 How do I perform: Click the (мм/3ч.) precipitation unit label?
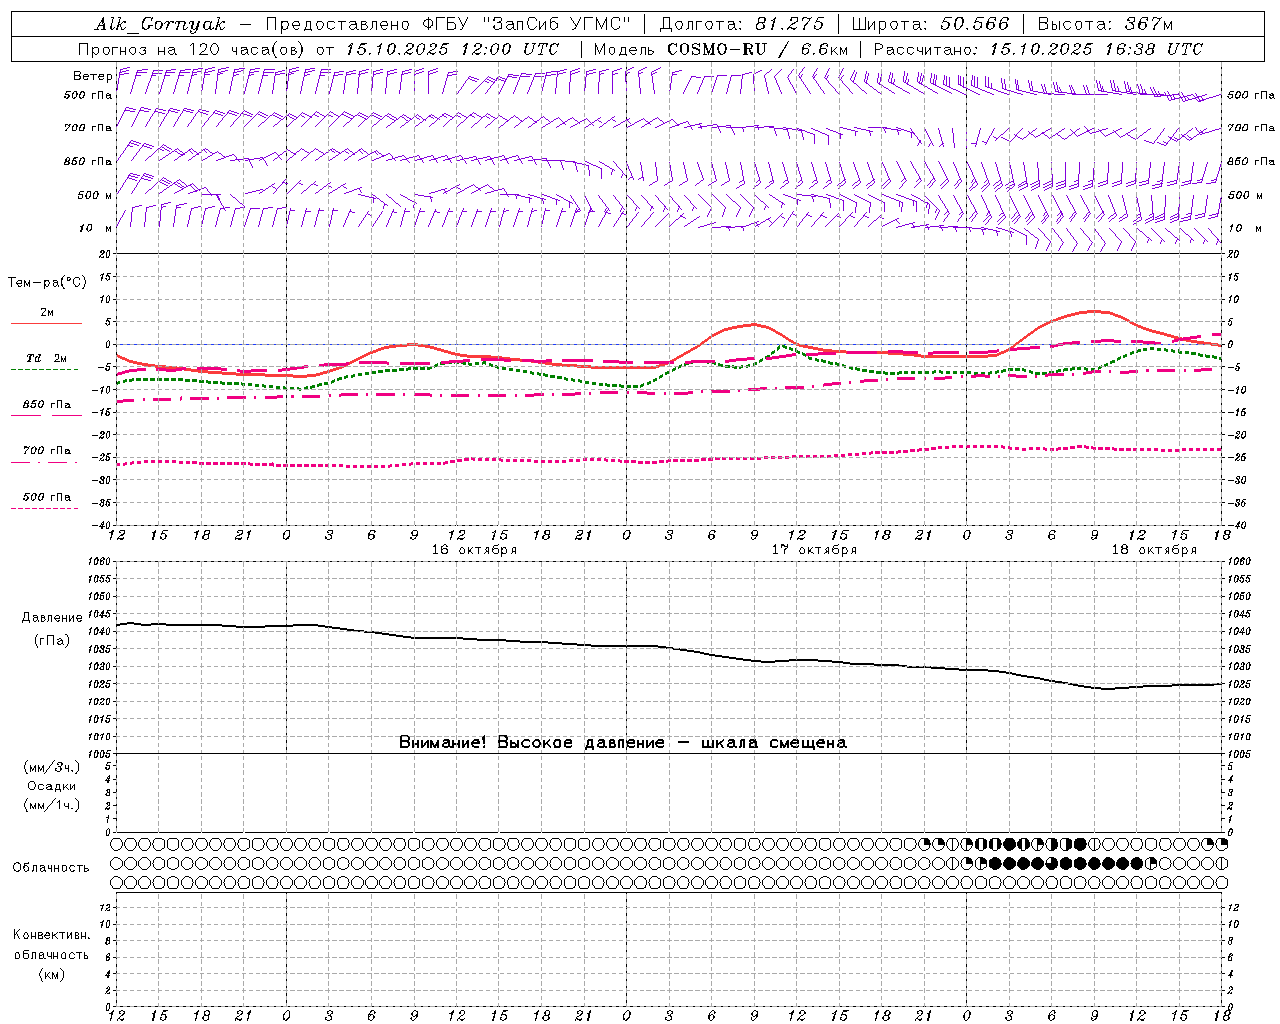pyautogui.click(x=52, y=767)
